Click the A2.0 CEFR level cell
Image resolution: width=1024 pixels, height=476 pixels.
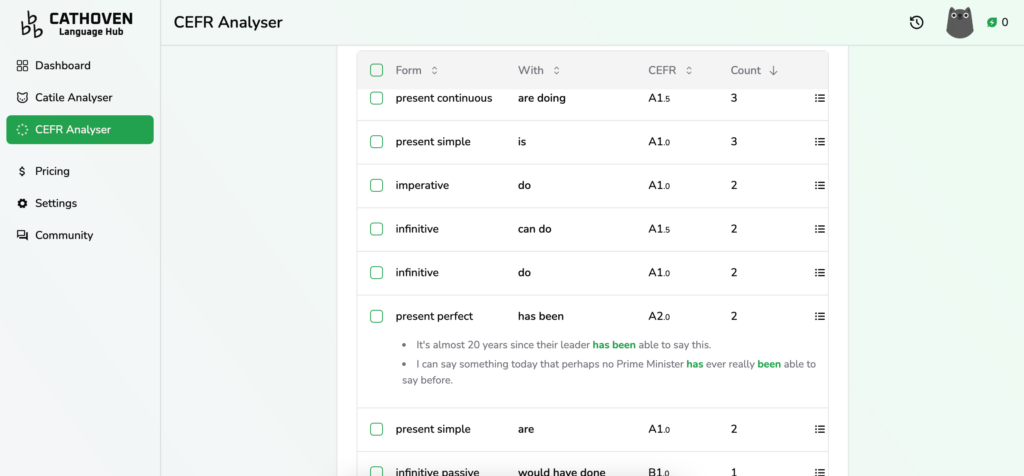click(660, 316)
